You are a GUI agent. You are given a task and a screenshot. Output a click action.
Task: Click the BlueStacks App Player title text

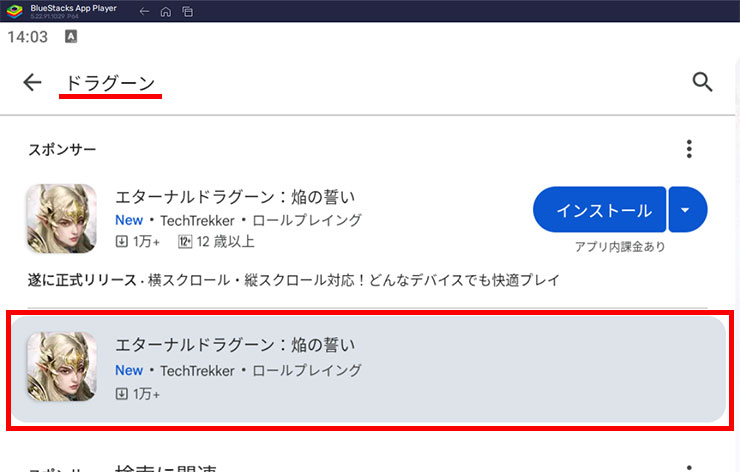click(x=74, y=8)
